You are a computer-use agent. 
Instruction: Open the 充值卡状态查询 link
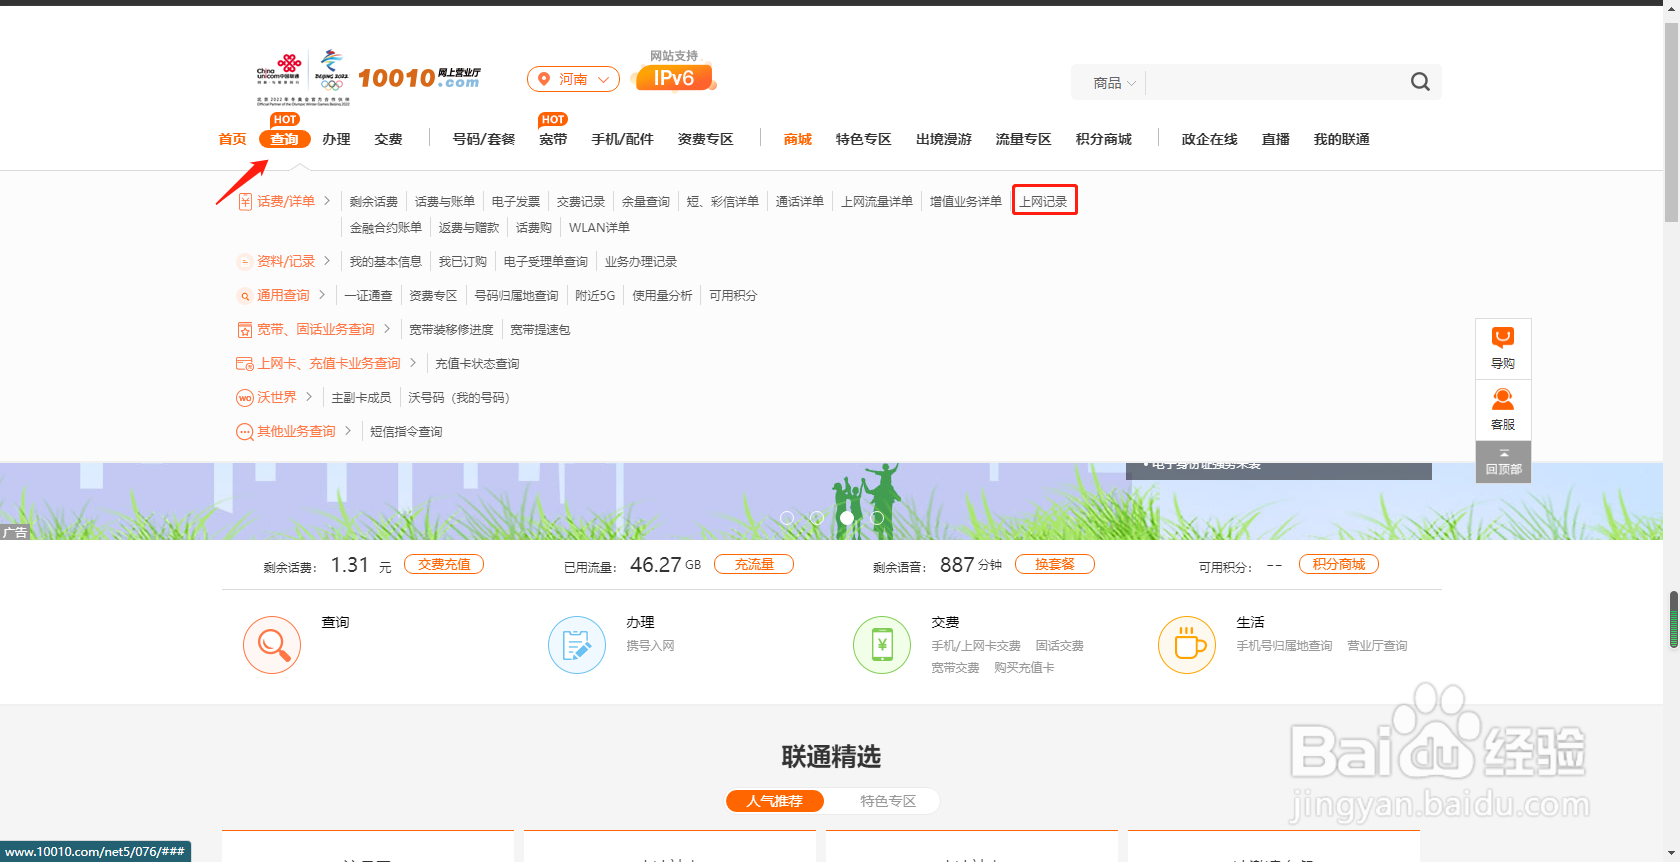point(477,363)
